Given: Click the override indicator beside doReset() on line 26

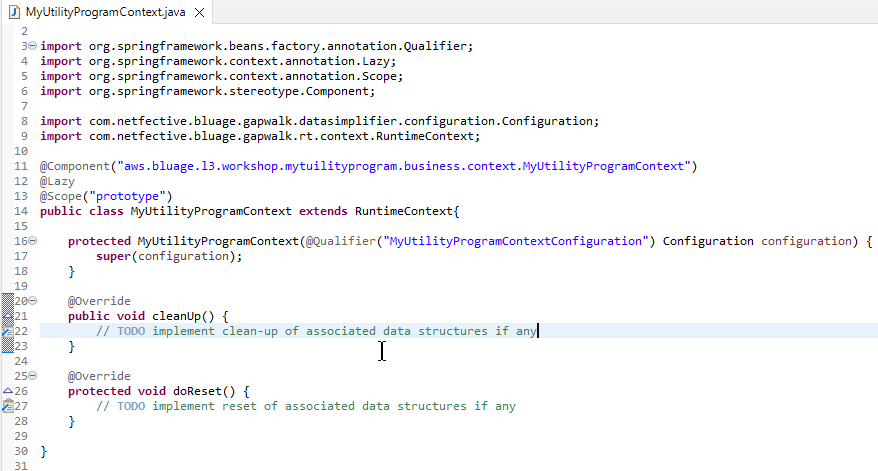Looking at the screenshot, I should (7, 391).
